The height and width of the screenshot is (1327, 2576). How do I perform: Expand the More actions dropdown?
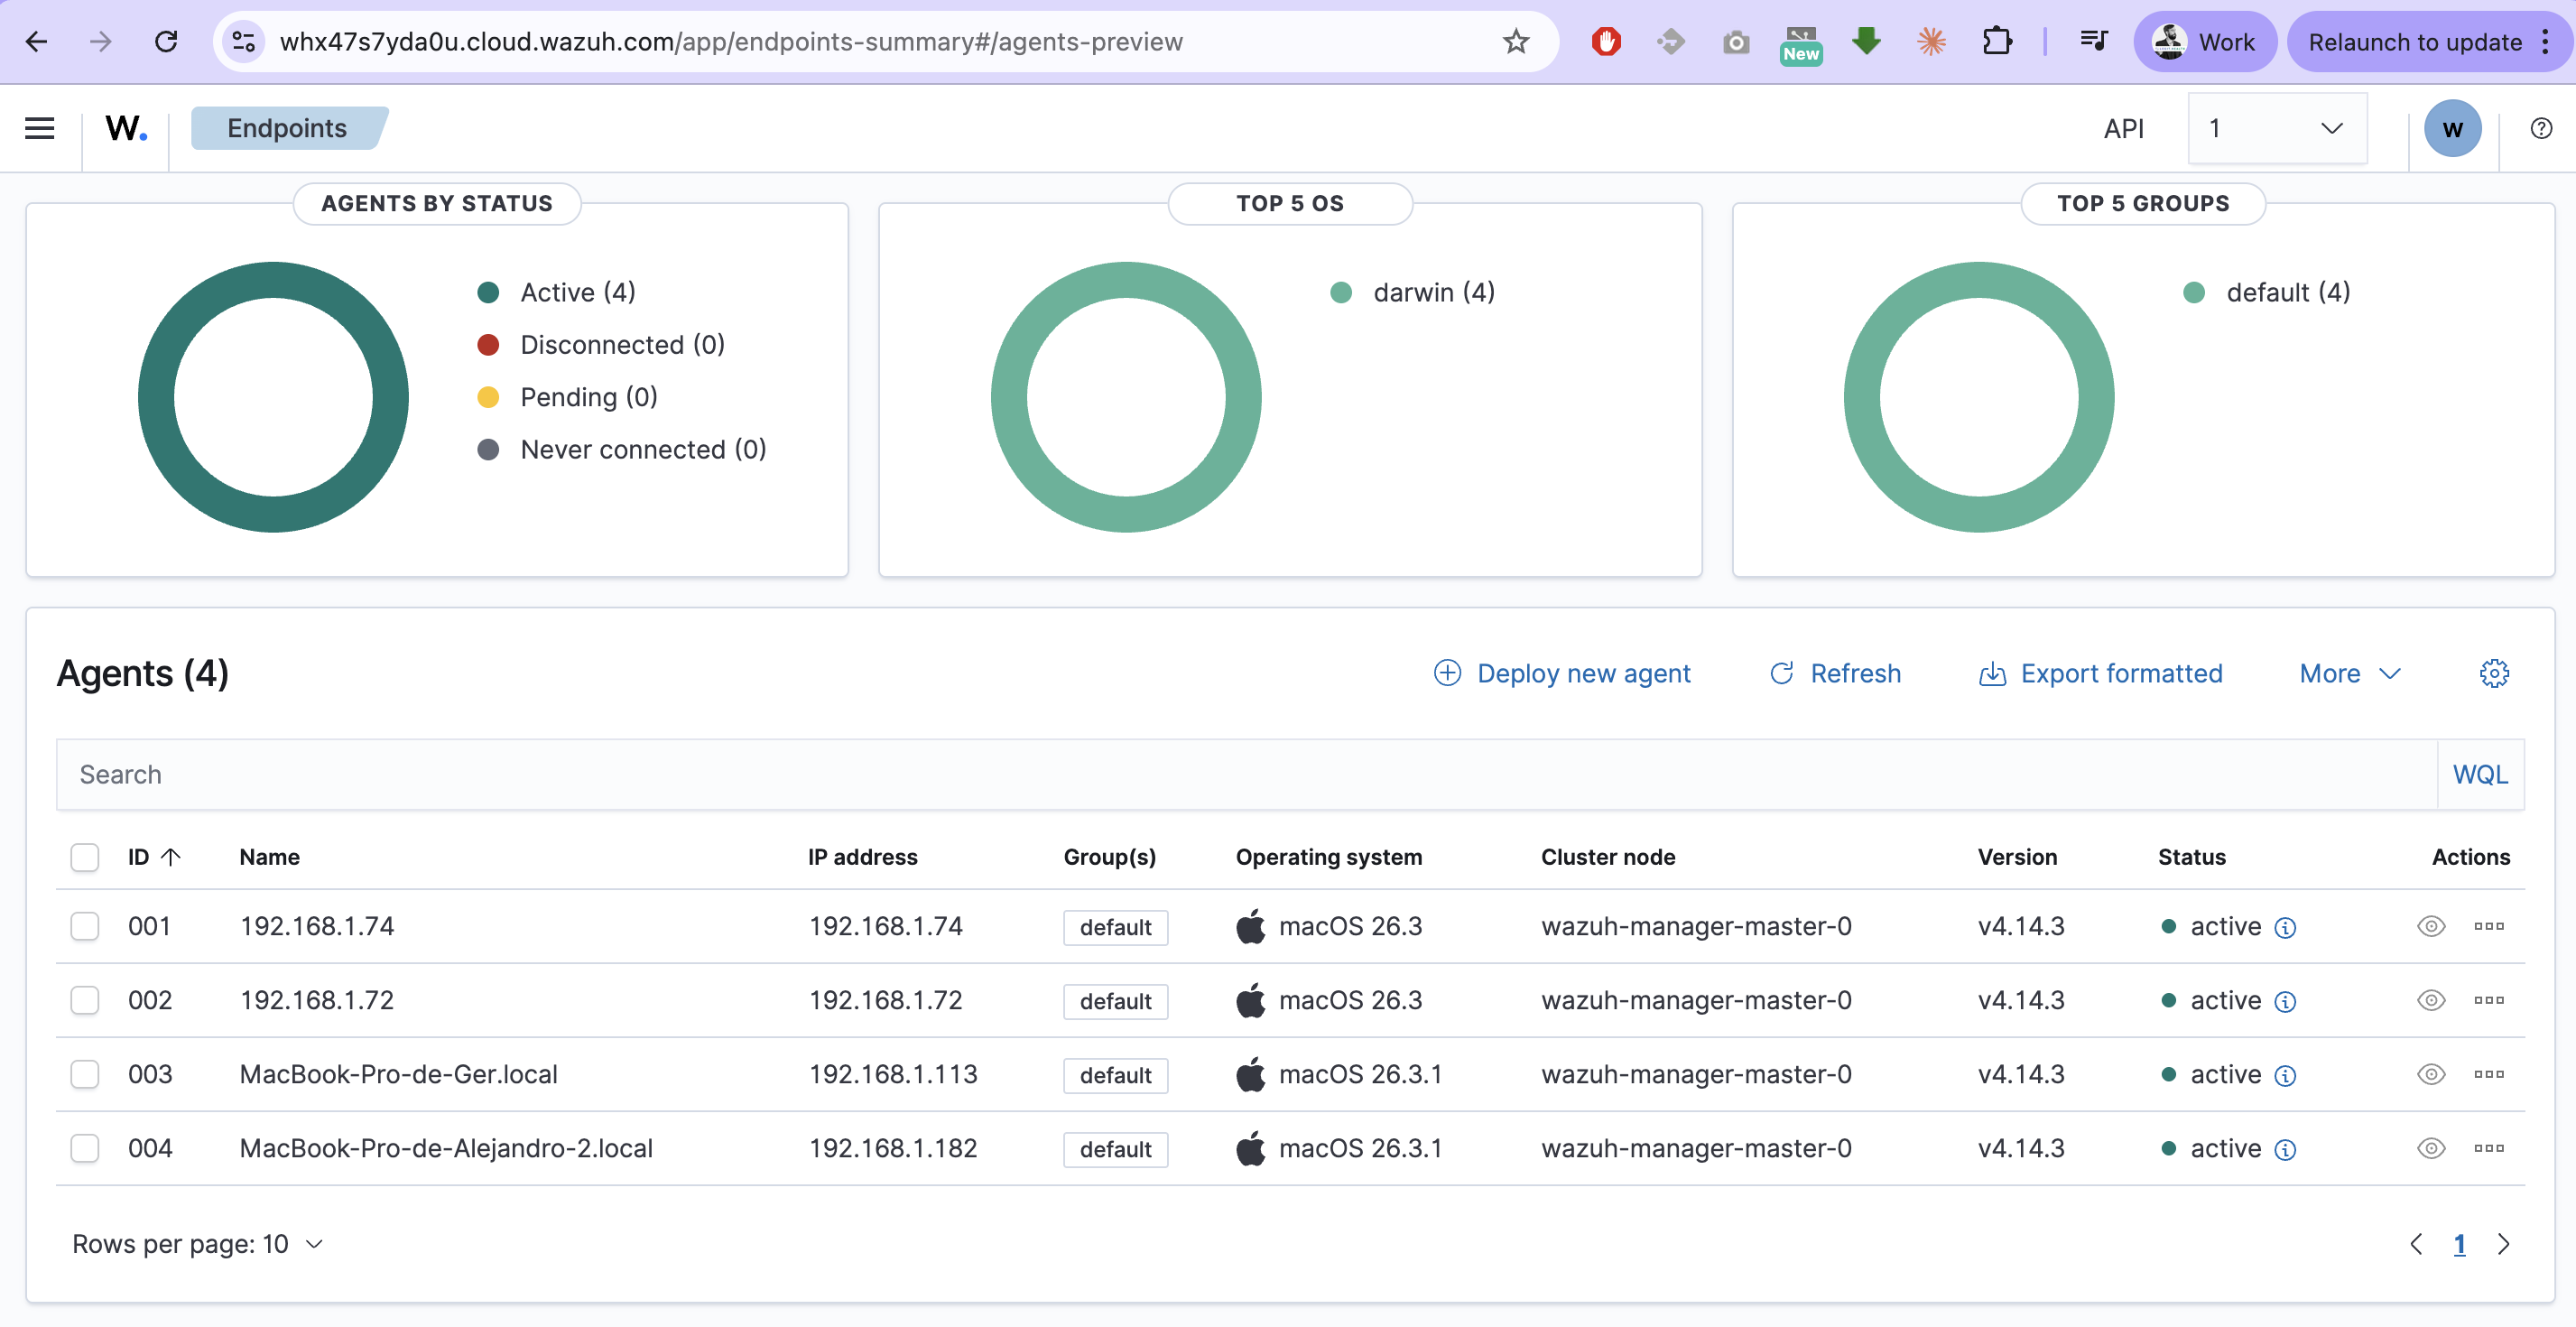coord(2347,673)
